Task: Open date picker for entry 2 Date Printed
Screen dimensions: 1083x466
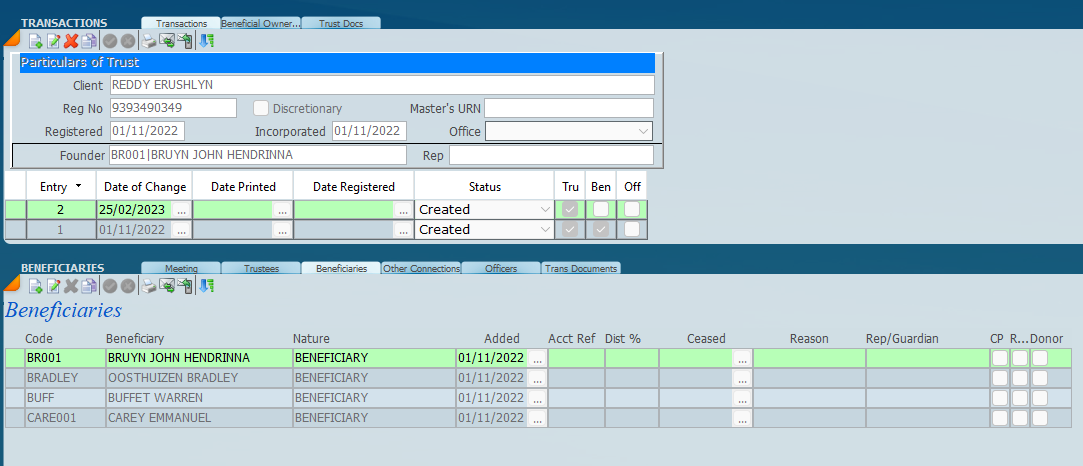Action: coord(282,210)
